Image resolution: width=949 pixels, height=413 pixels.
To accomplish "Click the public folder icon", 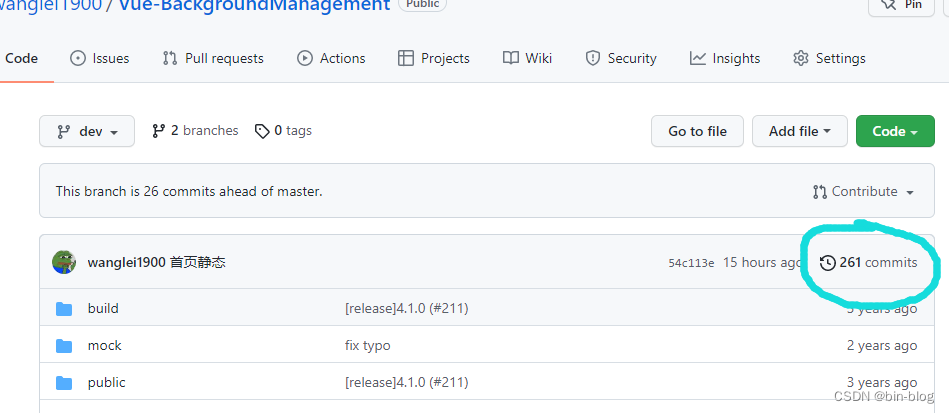I will (64, 383).
